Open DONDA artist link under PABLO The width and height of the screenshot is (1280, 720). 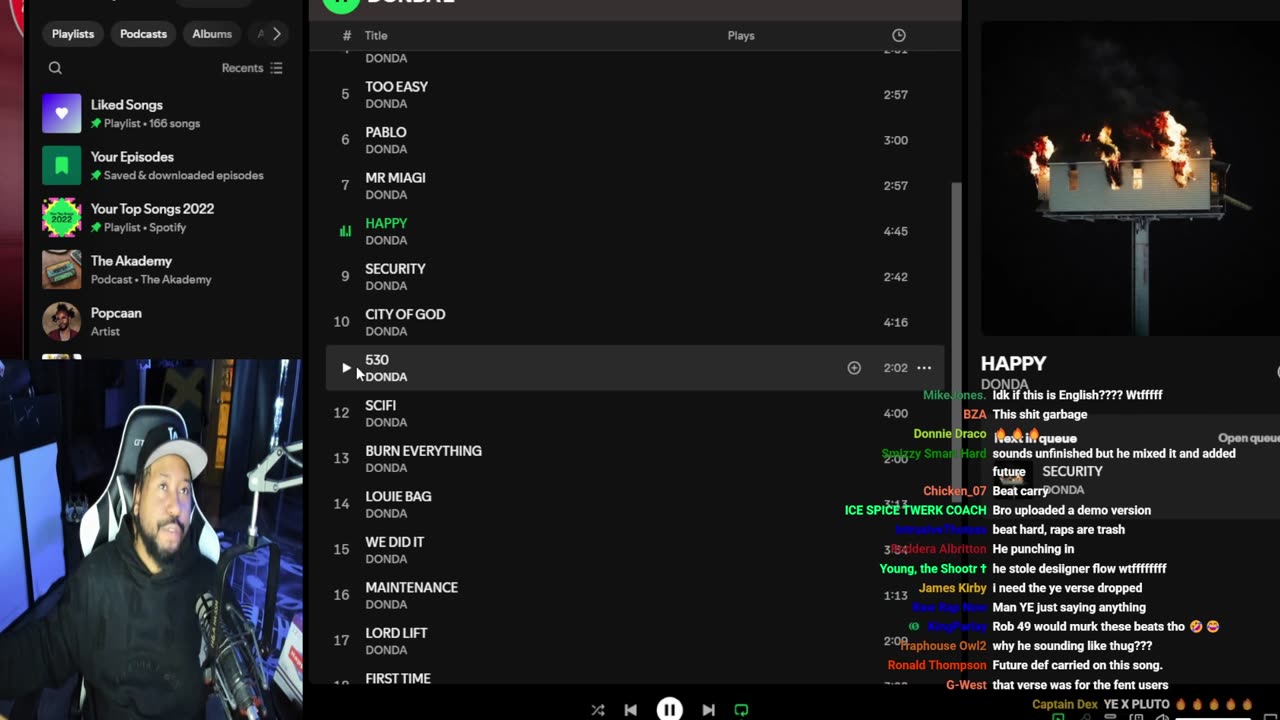(386, 149)
